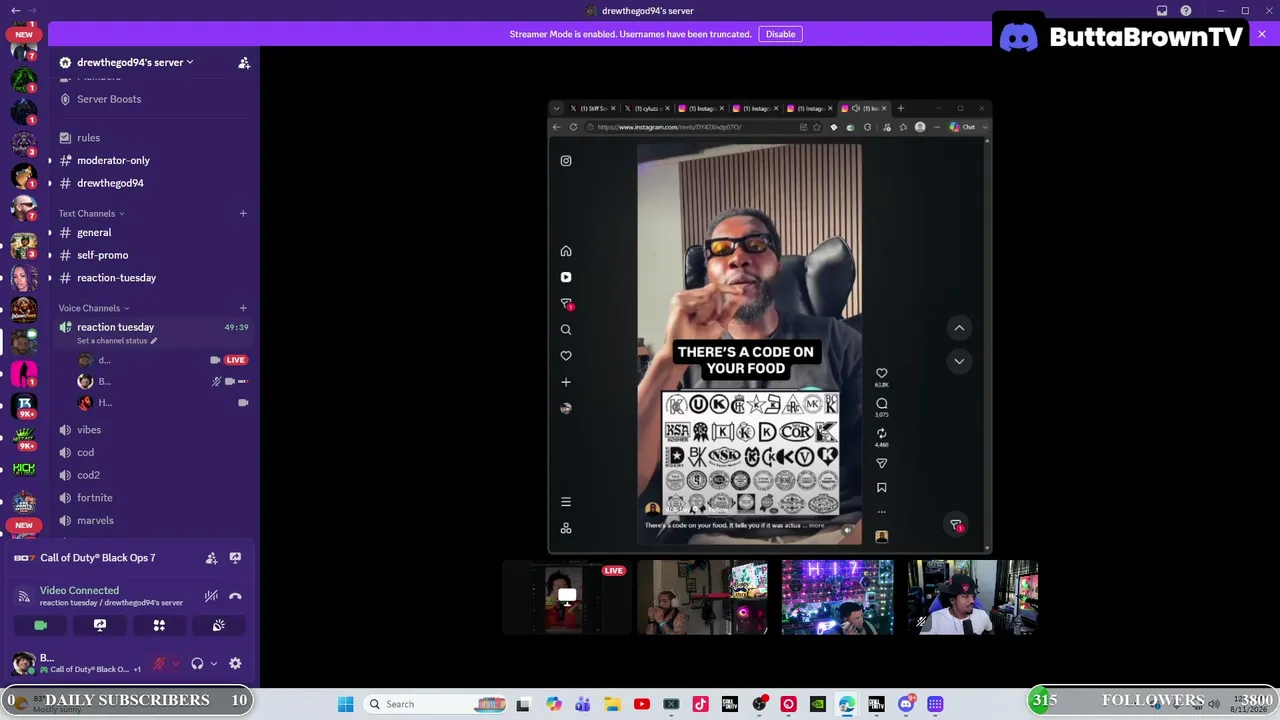Viewport: 1280px width, 720px height.
Task: Expand the self-promo channel arrow
Action: point(50,255)
